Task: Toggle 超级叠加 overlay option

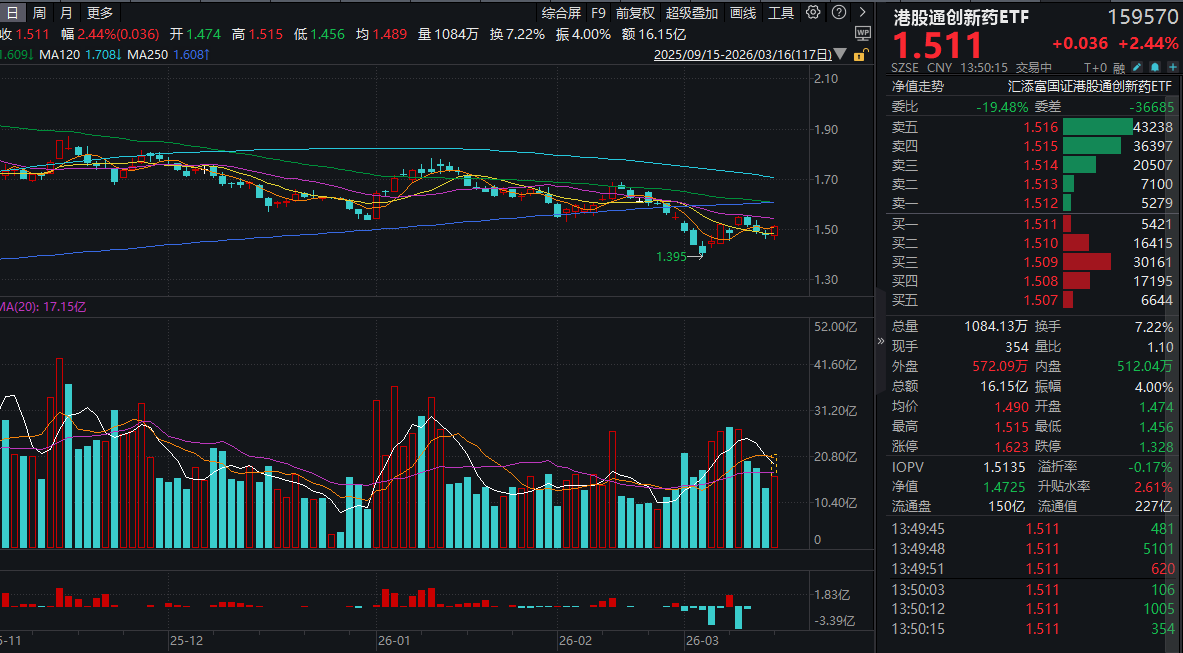Action: (x=691, y=13)
